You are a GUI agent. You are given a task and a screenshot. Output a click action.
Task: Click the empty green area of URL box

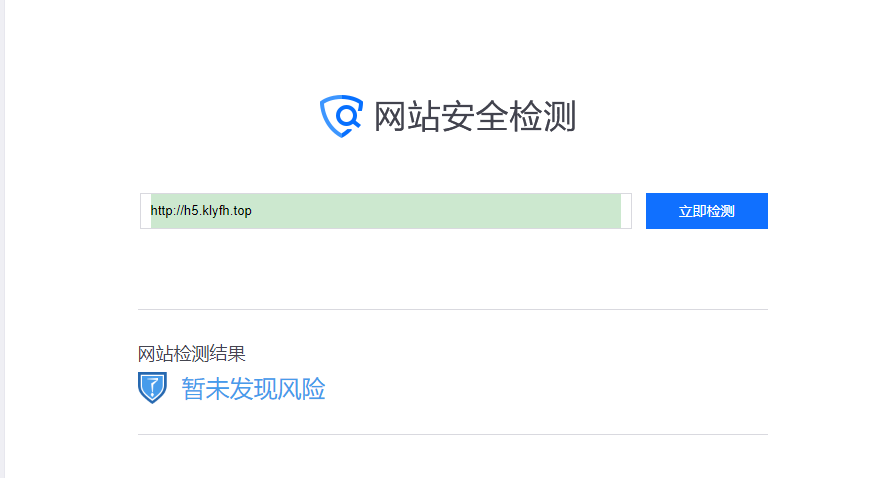tap(435, 211)
